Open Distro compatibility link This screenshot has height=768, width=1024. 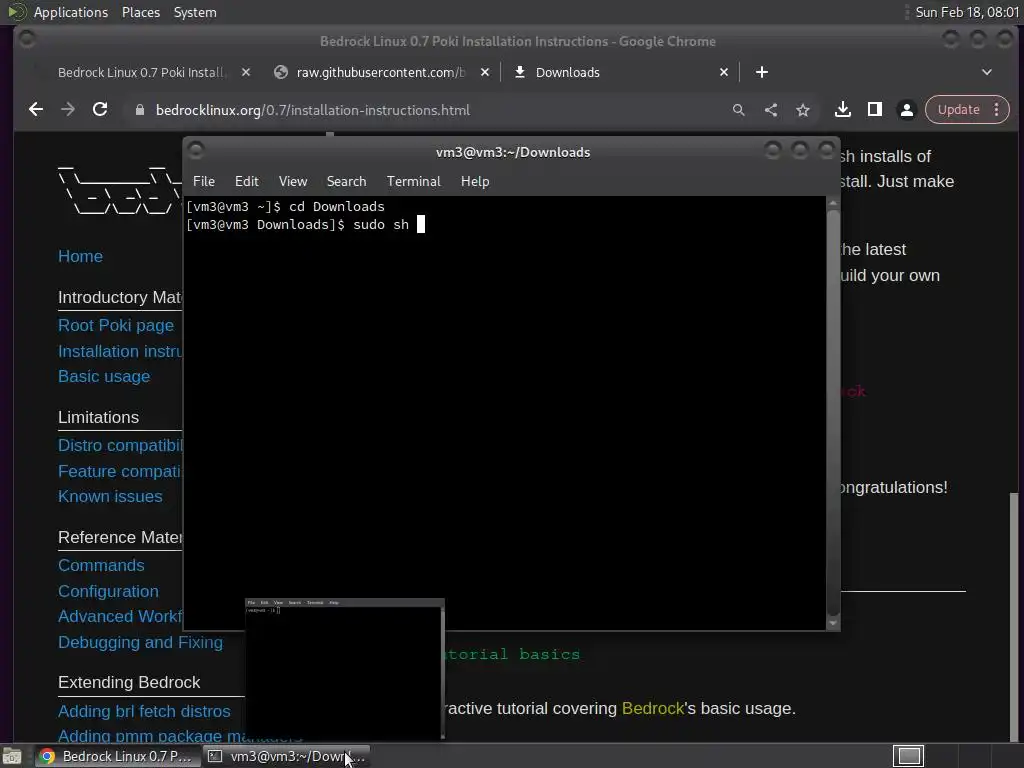pos(120,445)
